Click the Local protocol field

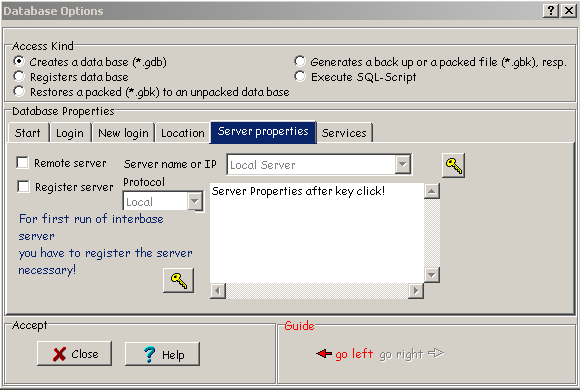pos(155,202)
